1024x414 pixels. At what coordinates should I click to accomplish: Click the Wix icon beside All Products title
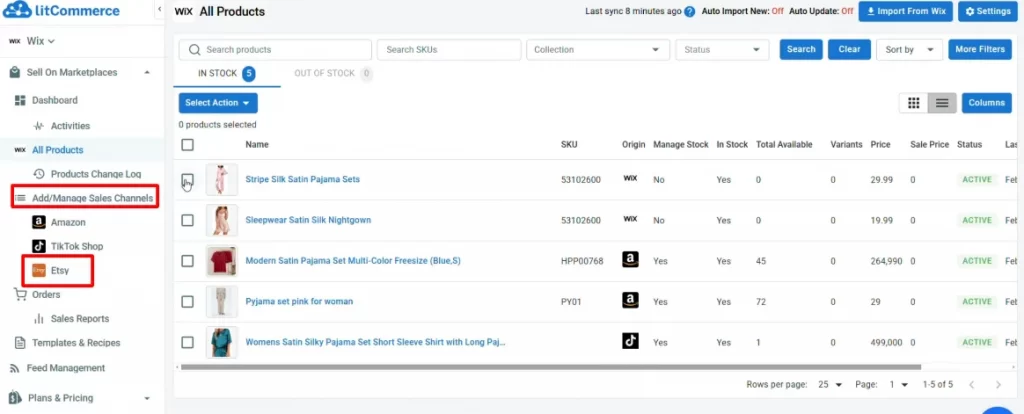click(x=184, y=11)
